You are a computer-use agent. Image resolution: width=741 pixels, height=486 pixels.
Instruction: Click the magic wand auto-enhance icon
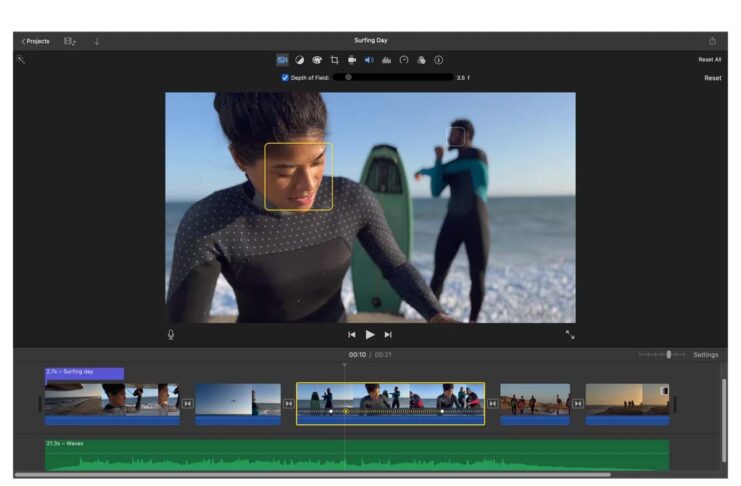pos(21,60)
